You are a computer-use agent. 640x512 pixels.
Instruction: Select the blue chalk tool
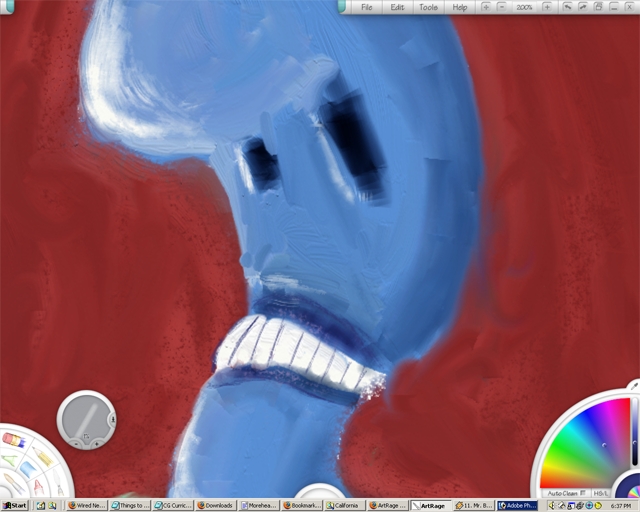[x=28, y=469]
